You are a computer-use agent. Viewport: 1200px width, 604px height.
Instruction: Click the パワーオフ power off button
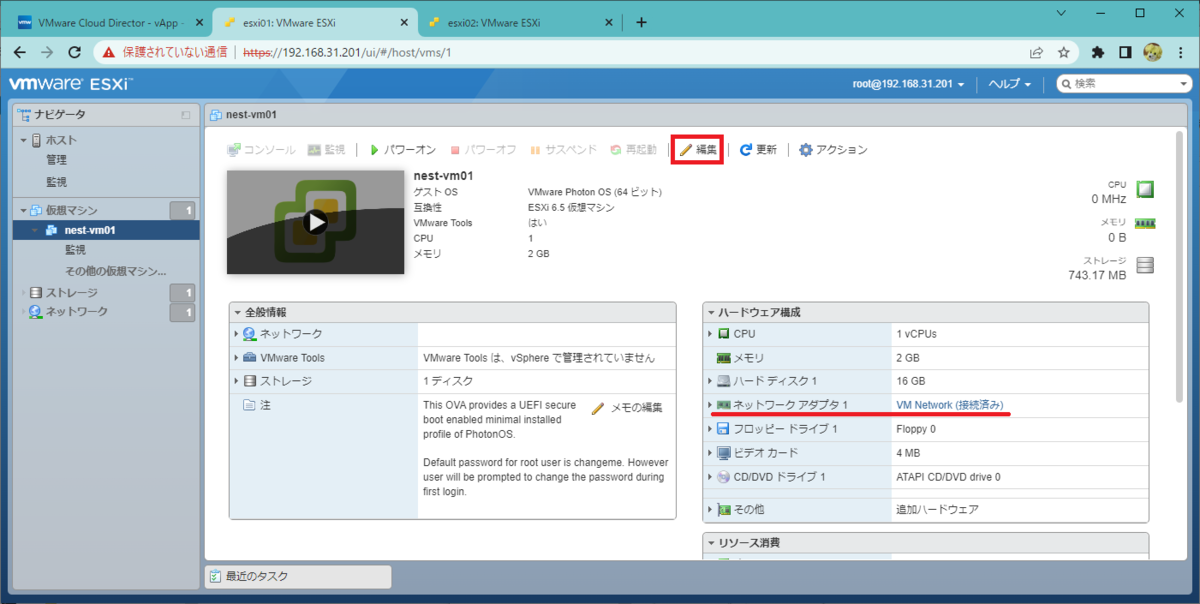[483, 150]
